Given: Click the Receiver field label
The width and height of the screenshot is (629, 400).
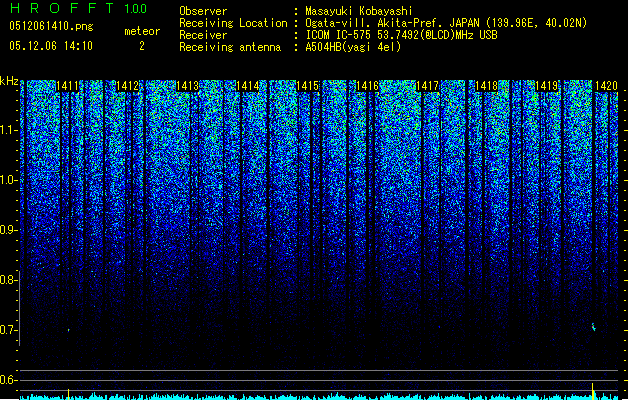Looking at the screenshot, I should pos(203,35).
